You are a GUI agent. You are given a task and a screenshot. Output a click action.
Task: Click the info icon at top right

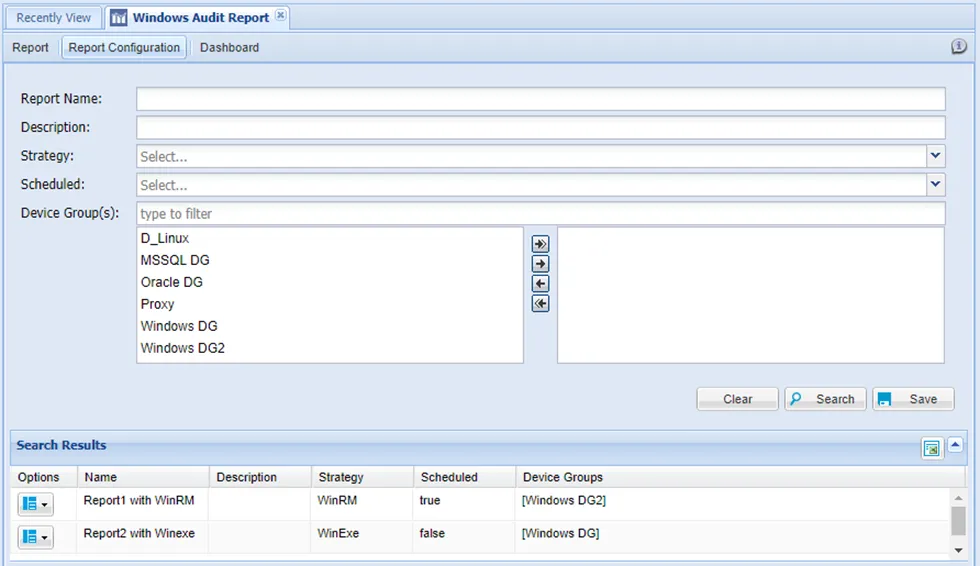coord(958,46)
